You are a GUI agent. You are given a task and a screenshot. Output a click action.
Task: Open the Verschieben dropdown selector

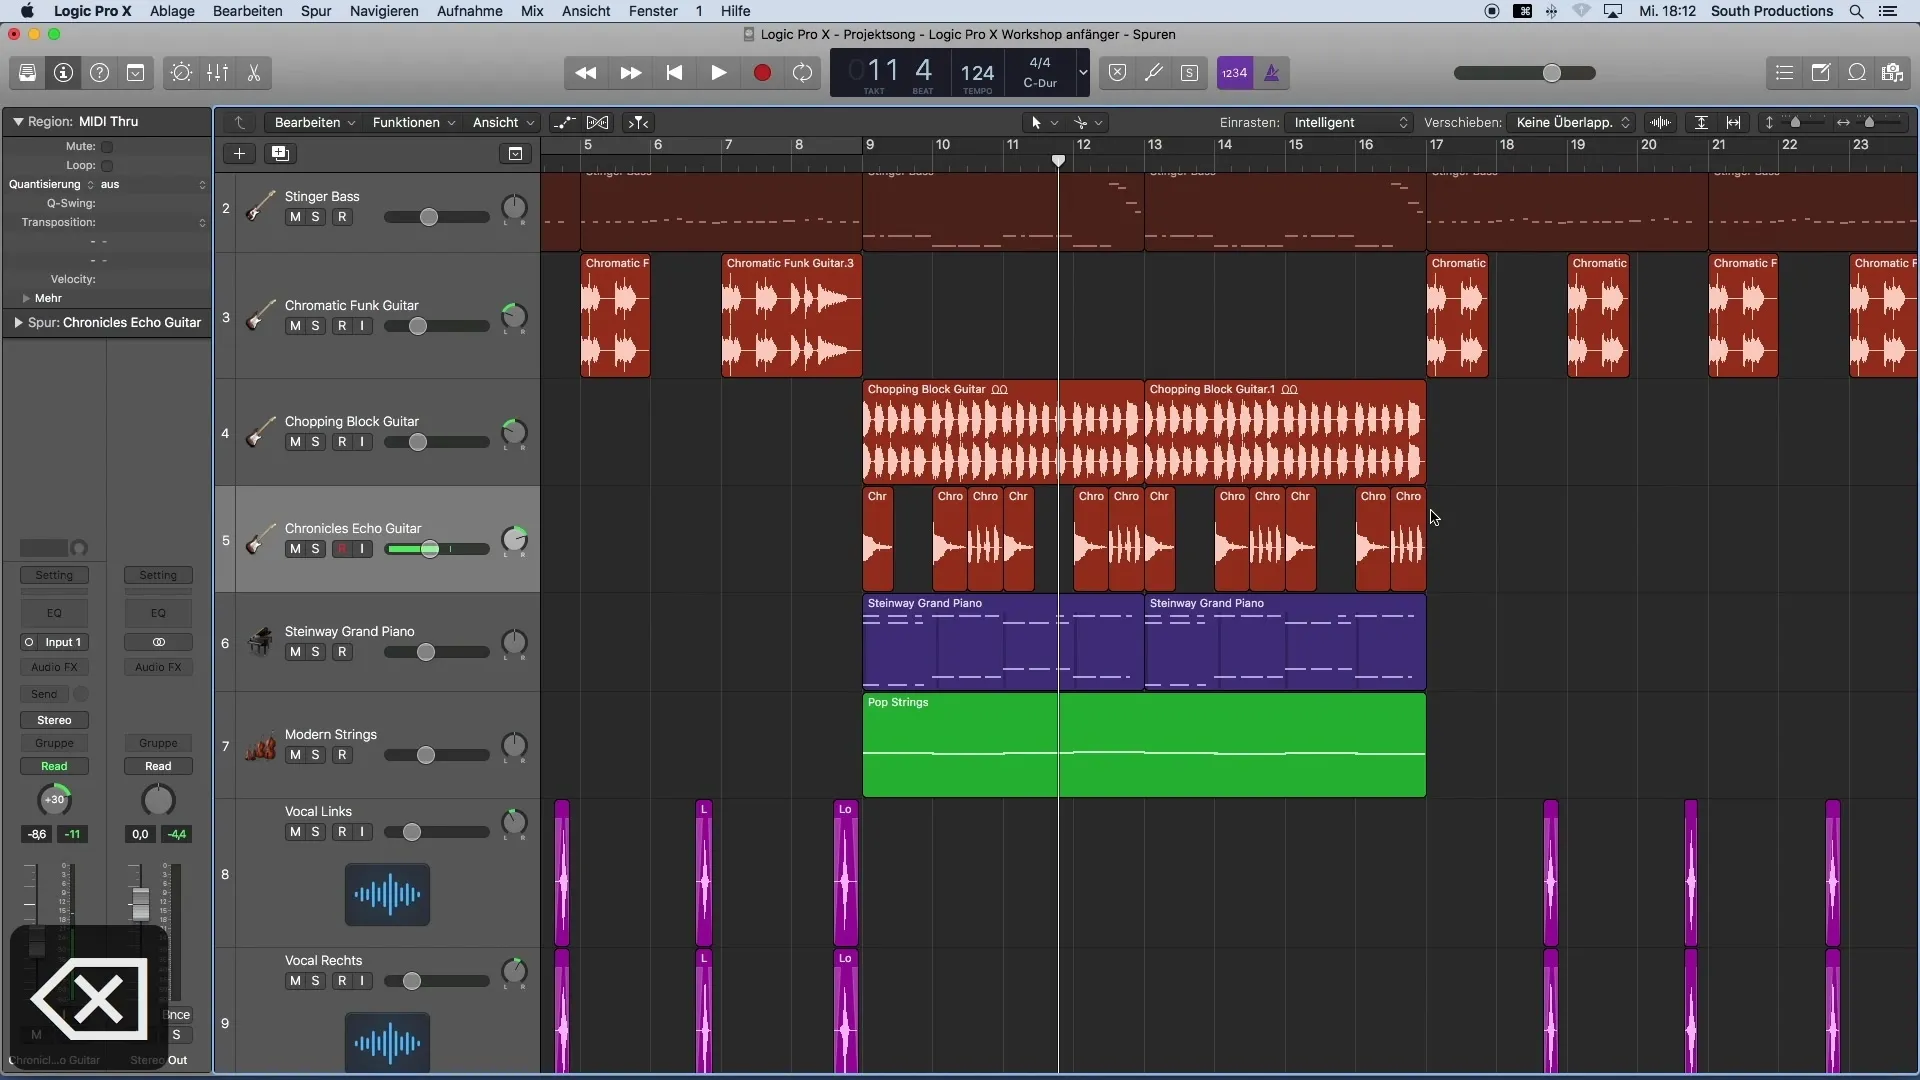pos(1572,121)
